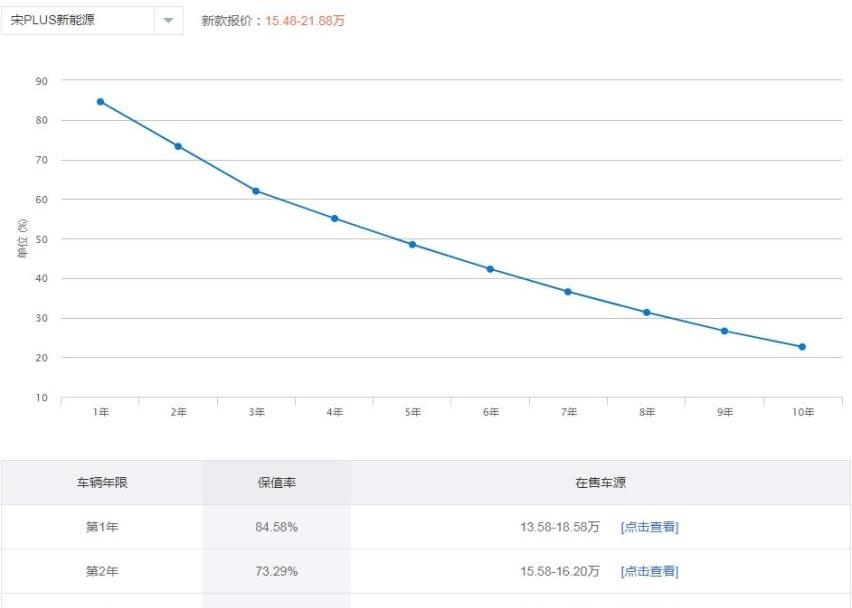Click the 5年 x-axis label
The height and width of the screenshot is (608, 852).
[413, 412]
